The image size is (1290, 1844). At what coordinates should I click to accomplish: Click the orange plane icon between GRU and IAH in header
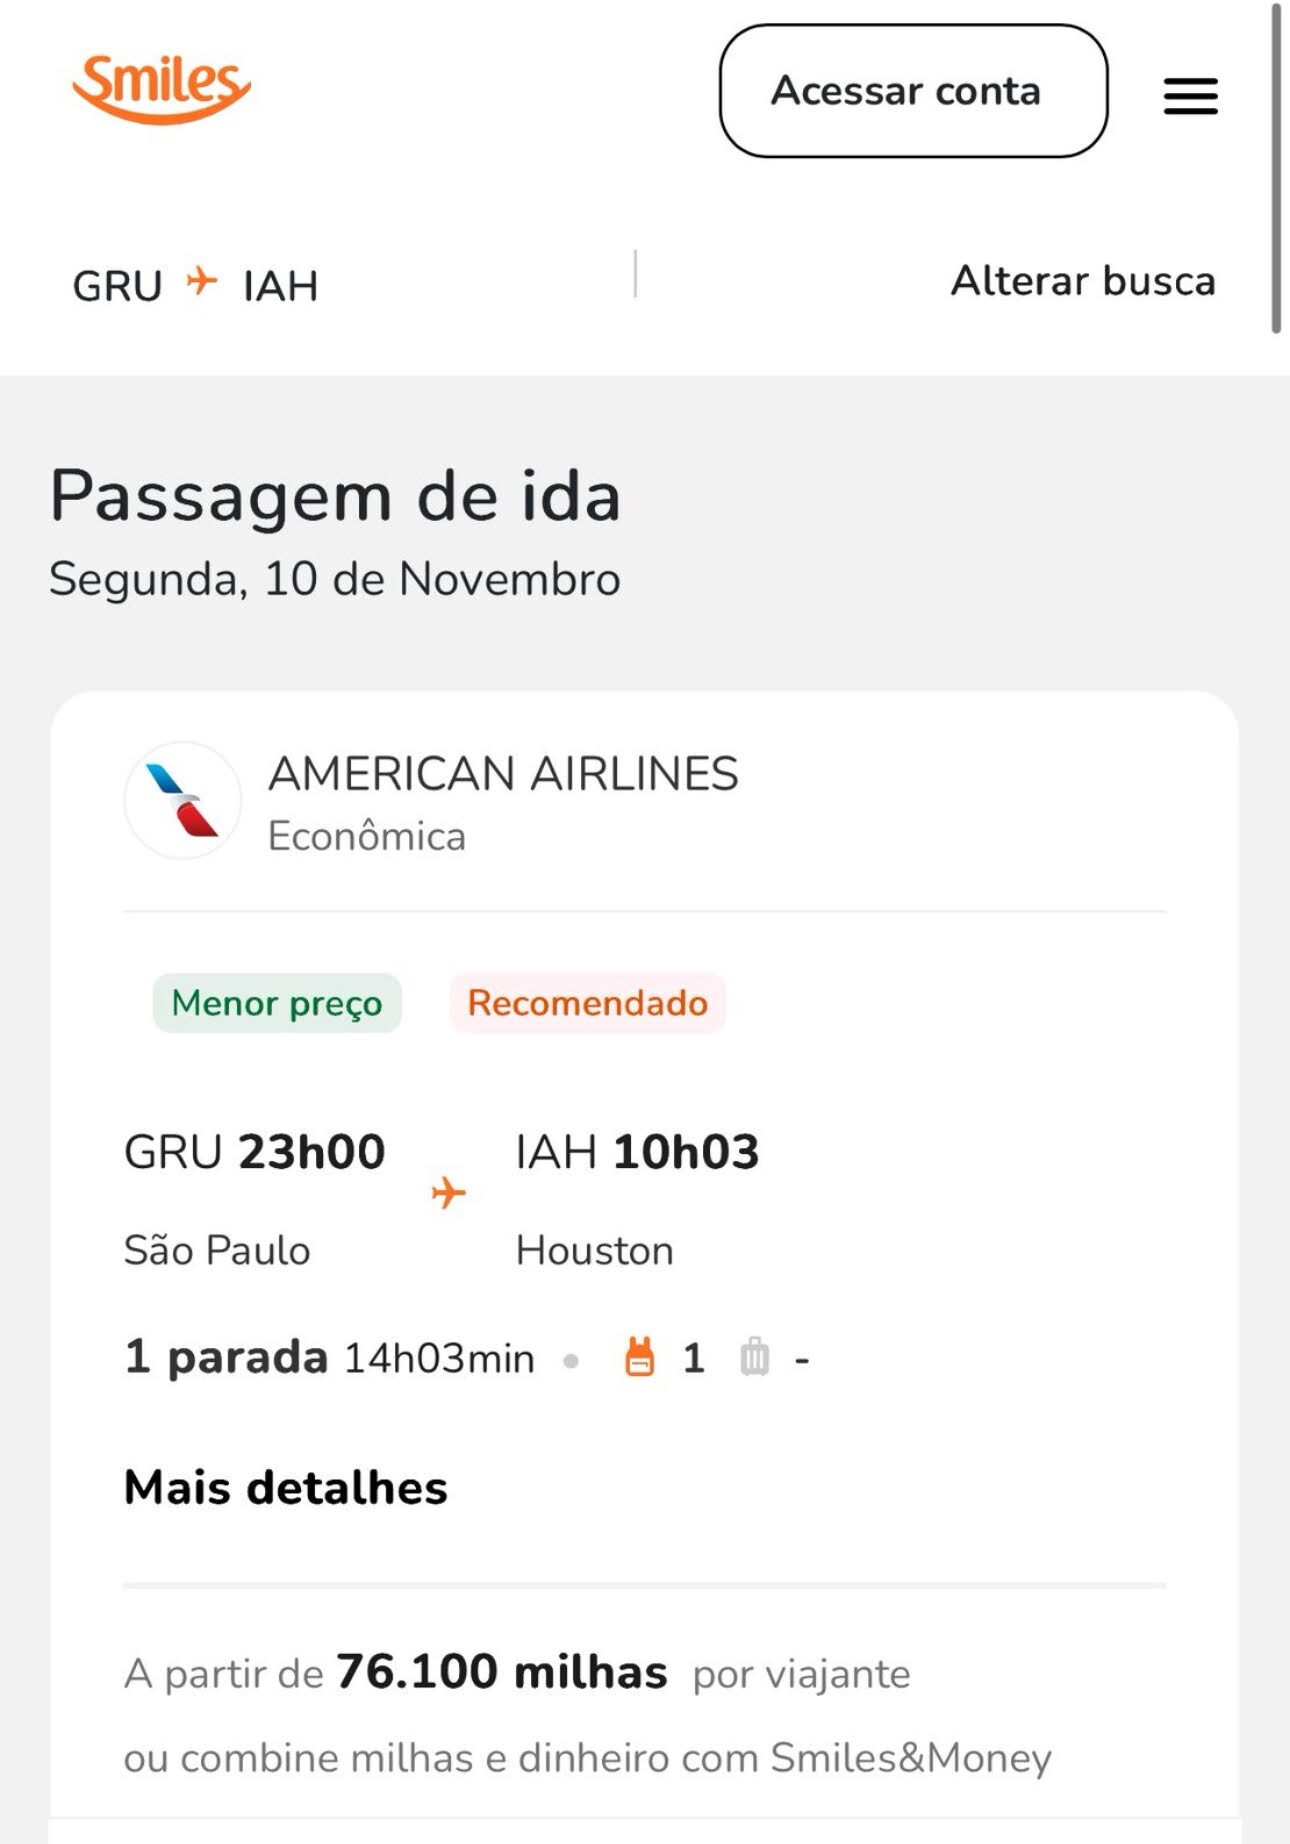coord(202,281)
